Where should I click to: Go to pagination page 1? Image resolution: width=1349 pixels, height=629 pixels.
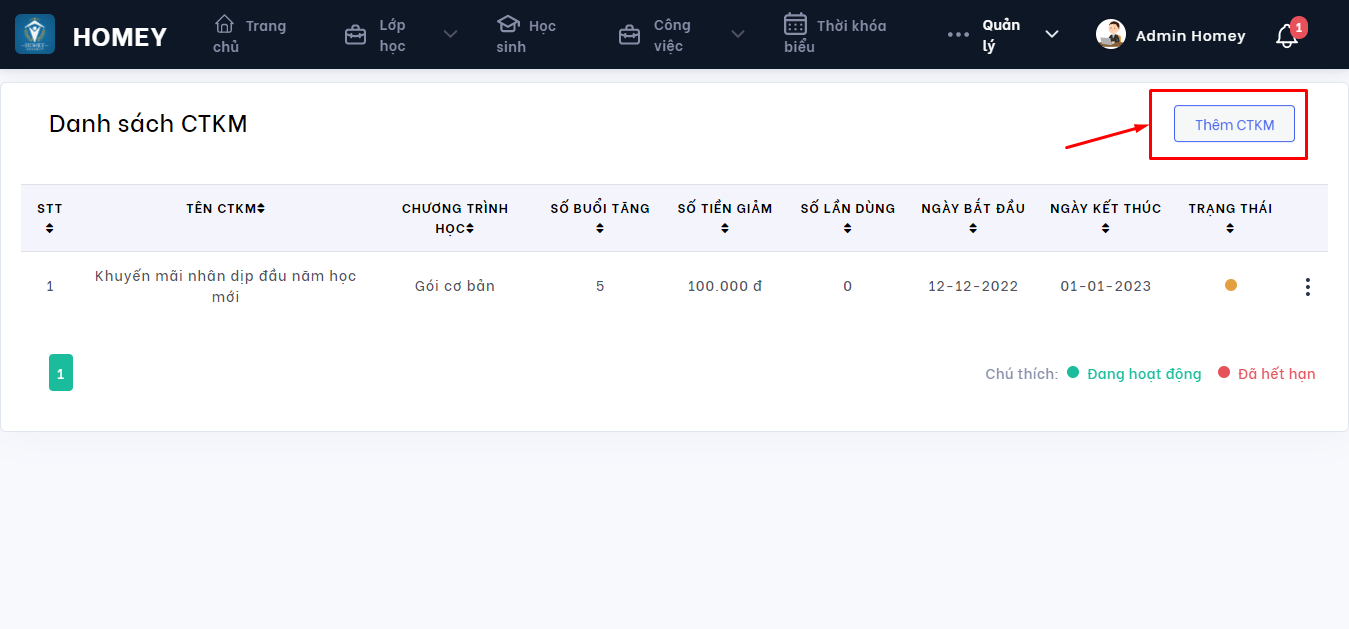61,373
